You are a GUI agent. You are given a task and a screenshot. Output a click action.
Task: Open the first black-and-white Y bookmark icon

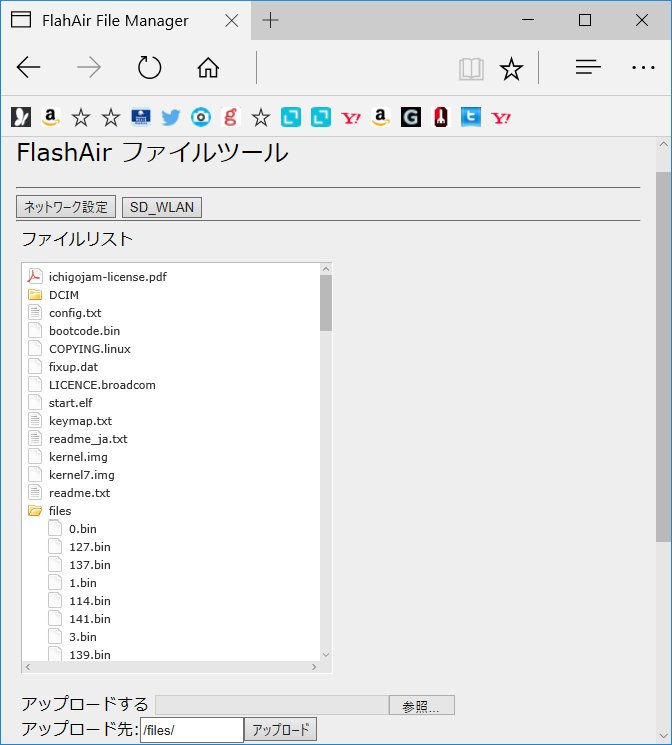click(x=21, y=117)
